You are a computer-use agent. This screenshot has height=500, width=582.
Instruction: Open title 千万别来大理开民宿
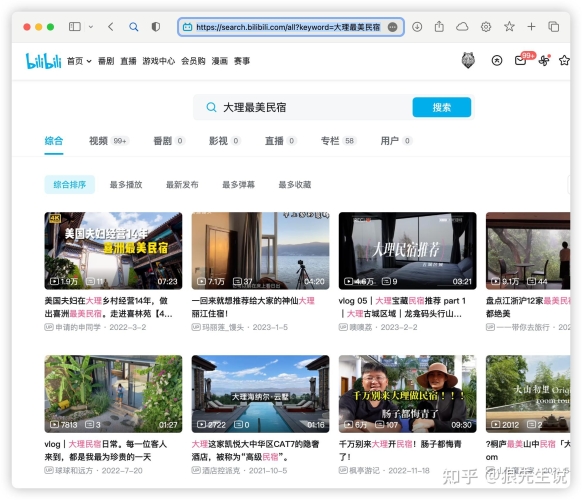pos(400,451)
